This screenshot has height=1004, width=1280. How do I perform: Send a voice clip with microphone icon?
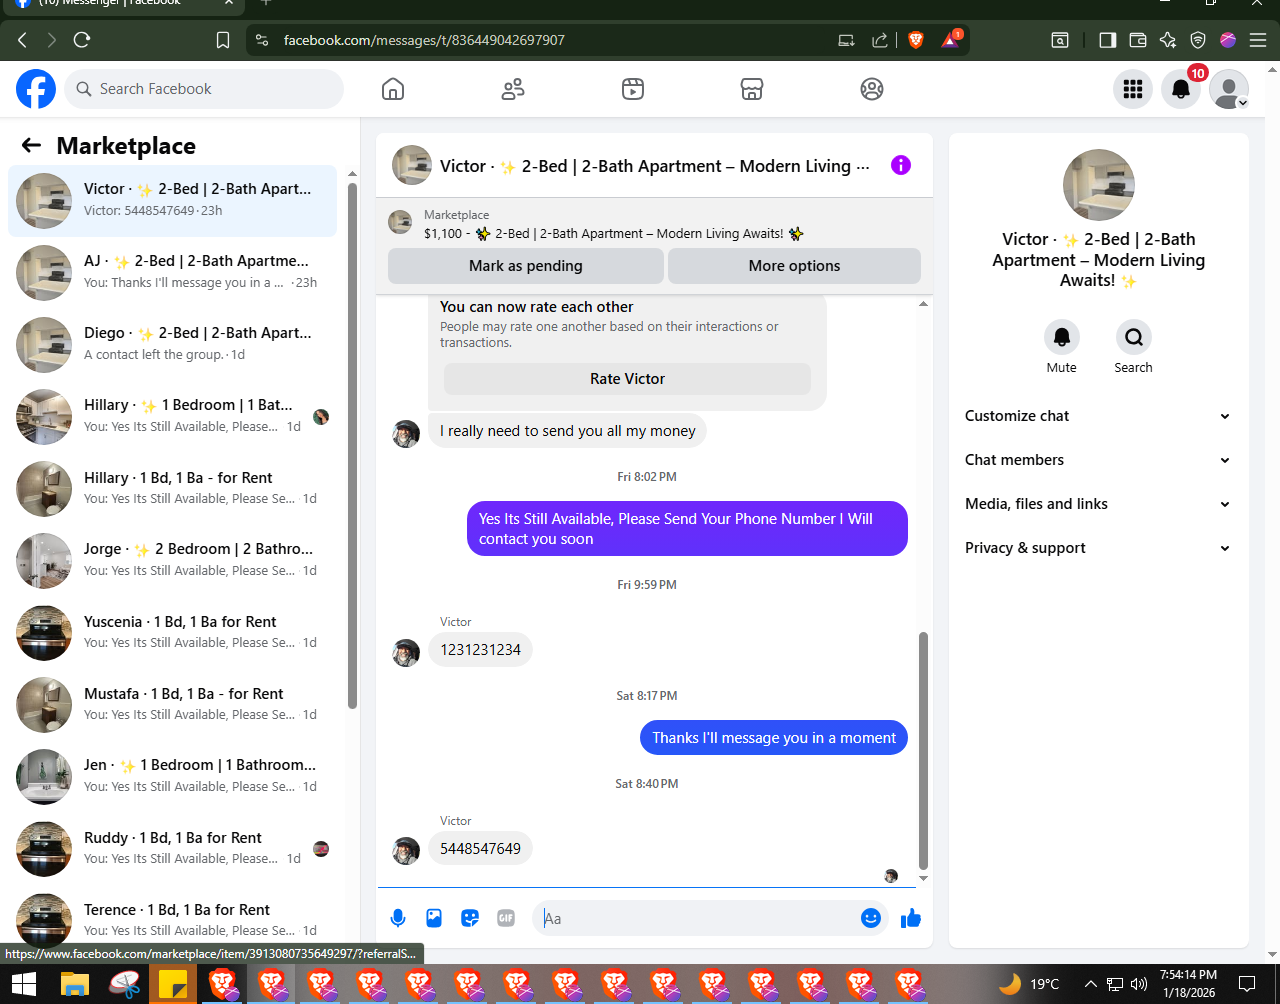(x=398, y=918)
